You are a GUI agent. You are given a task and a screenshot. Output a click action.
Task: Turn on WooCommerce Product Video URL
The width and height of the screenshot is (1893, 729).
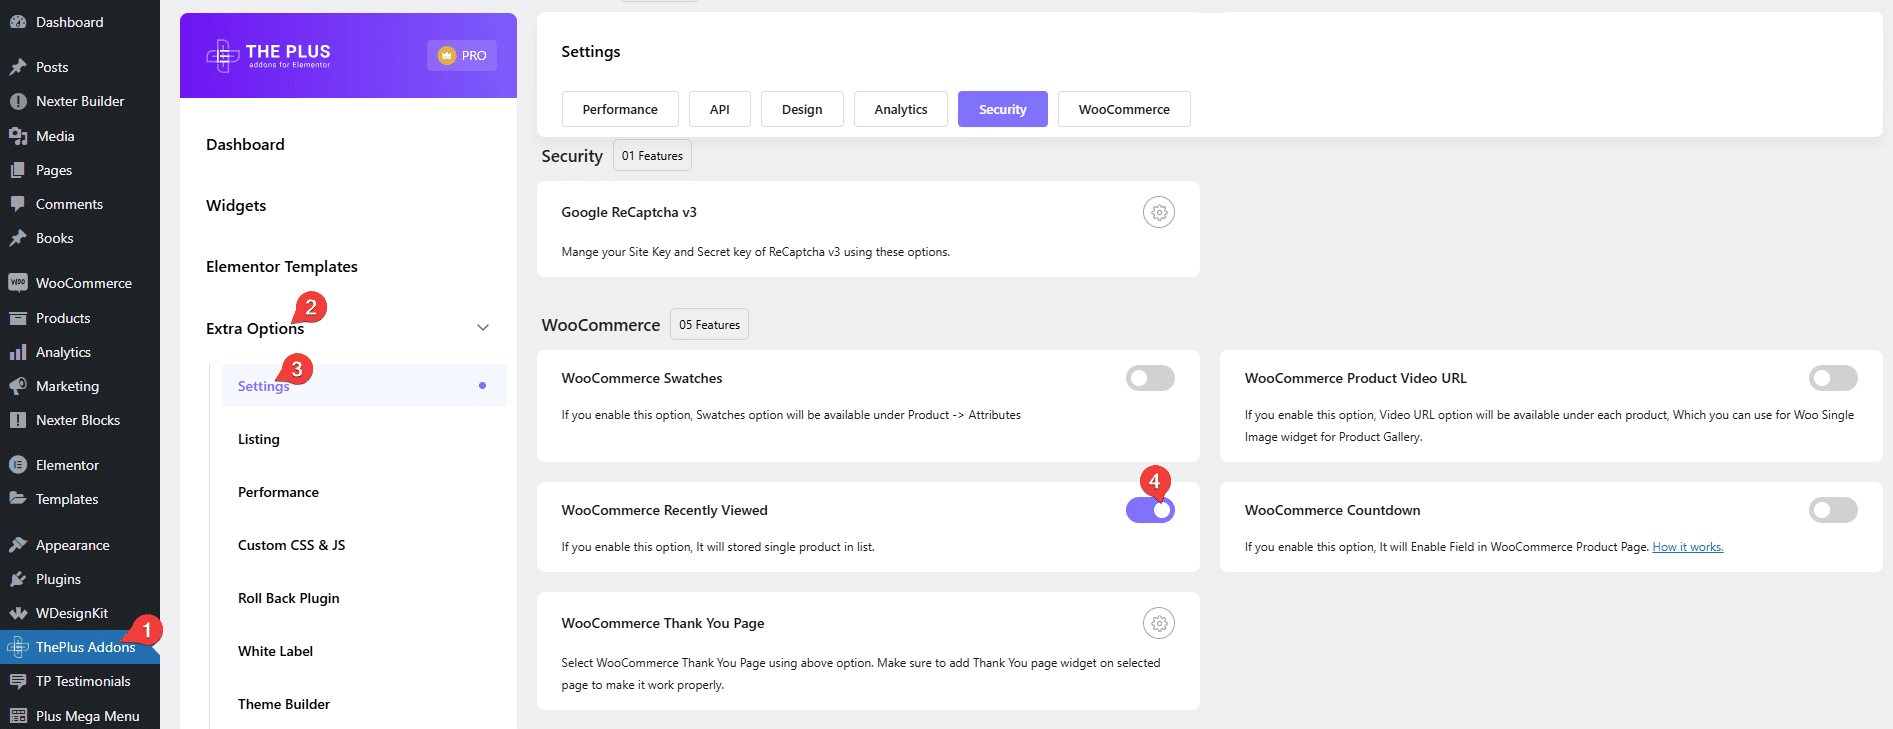1832,378
